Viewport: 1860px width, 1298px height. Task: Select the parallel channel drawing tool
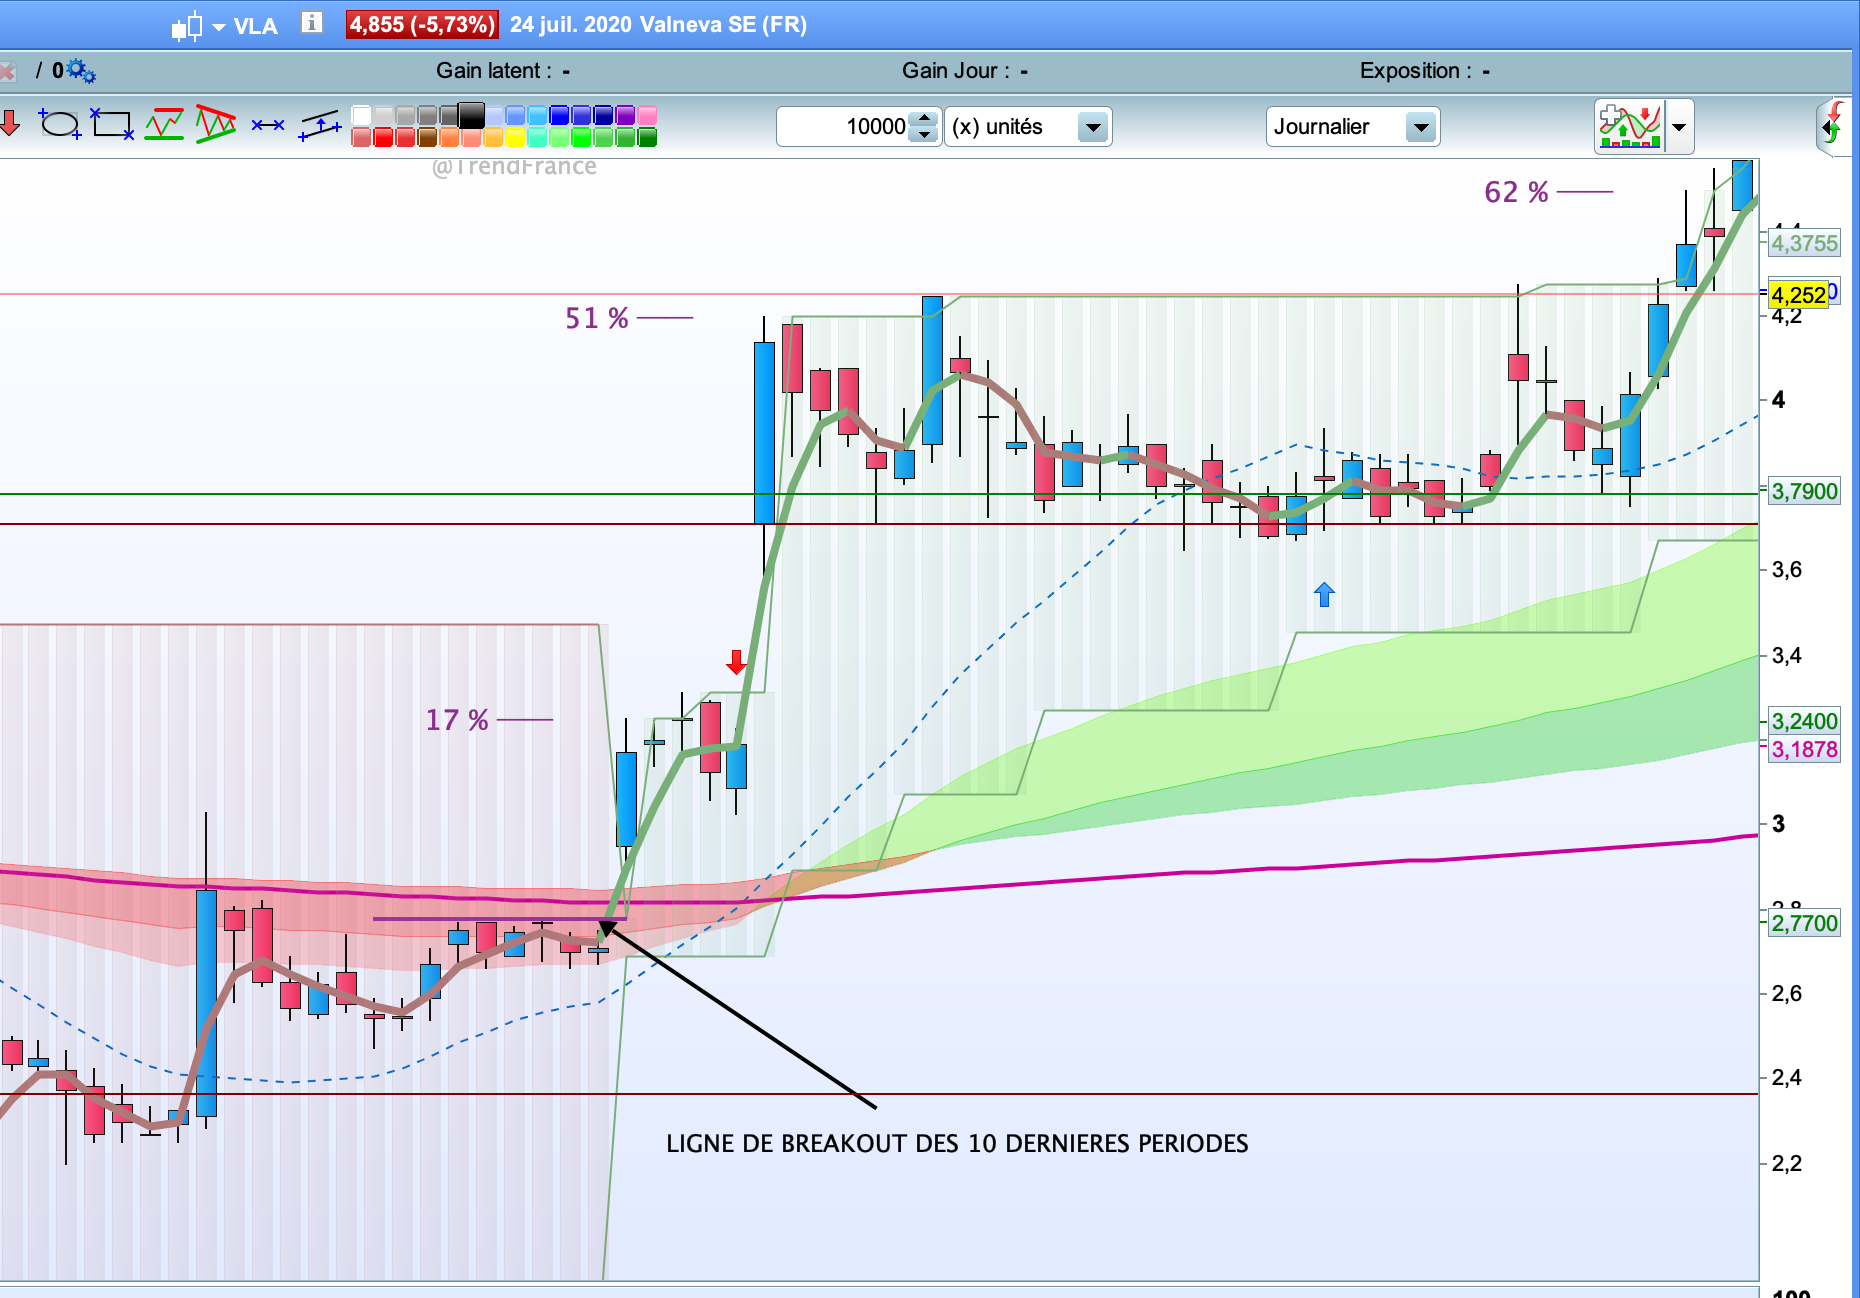320,126
